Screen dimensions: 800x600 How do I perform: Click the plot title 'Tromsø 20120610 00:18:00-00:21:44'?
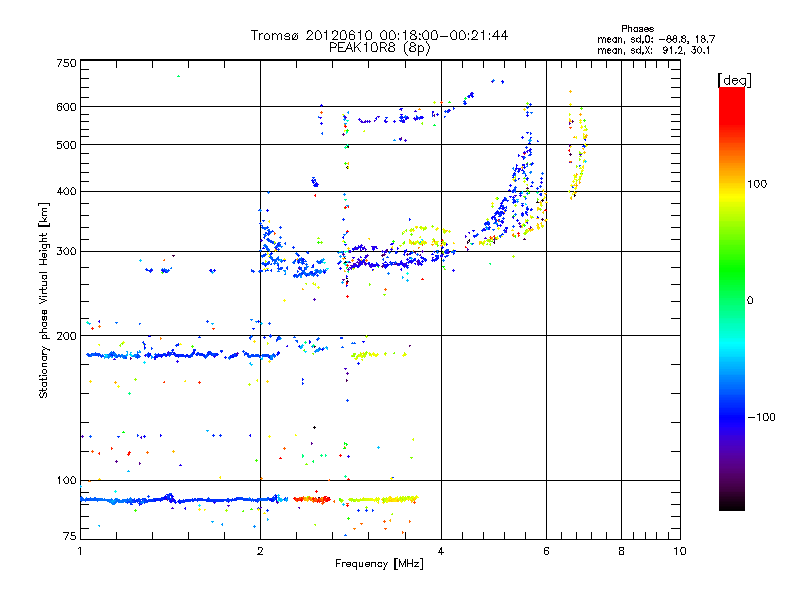tap(379, 35)
